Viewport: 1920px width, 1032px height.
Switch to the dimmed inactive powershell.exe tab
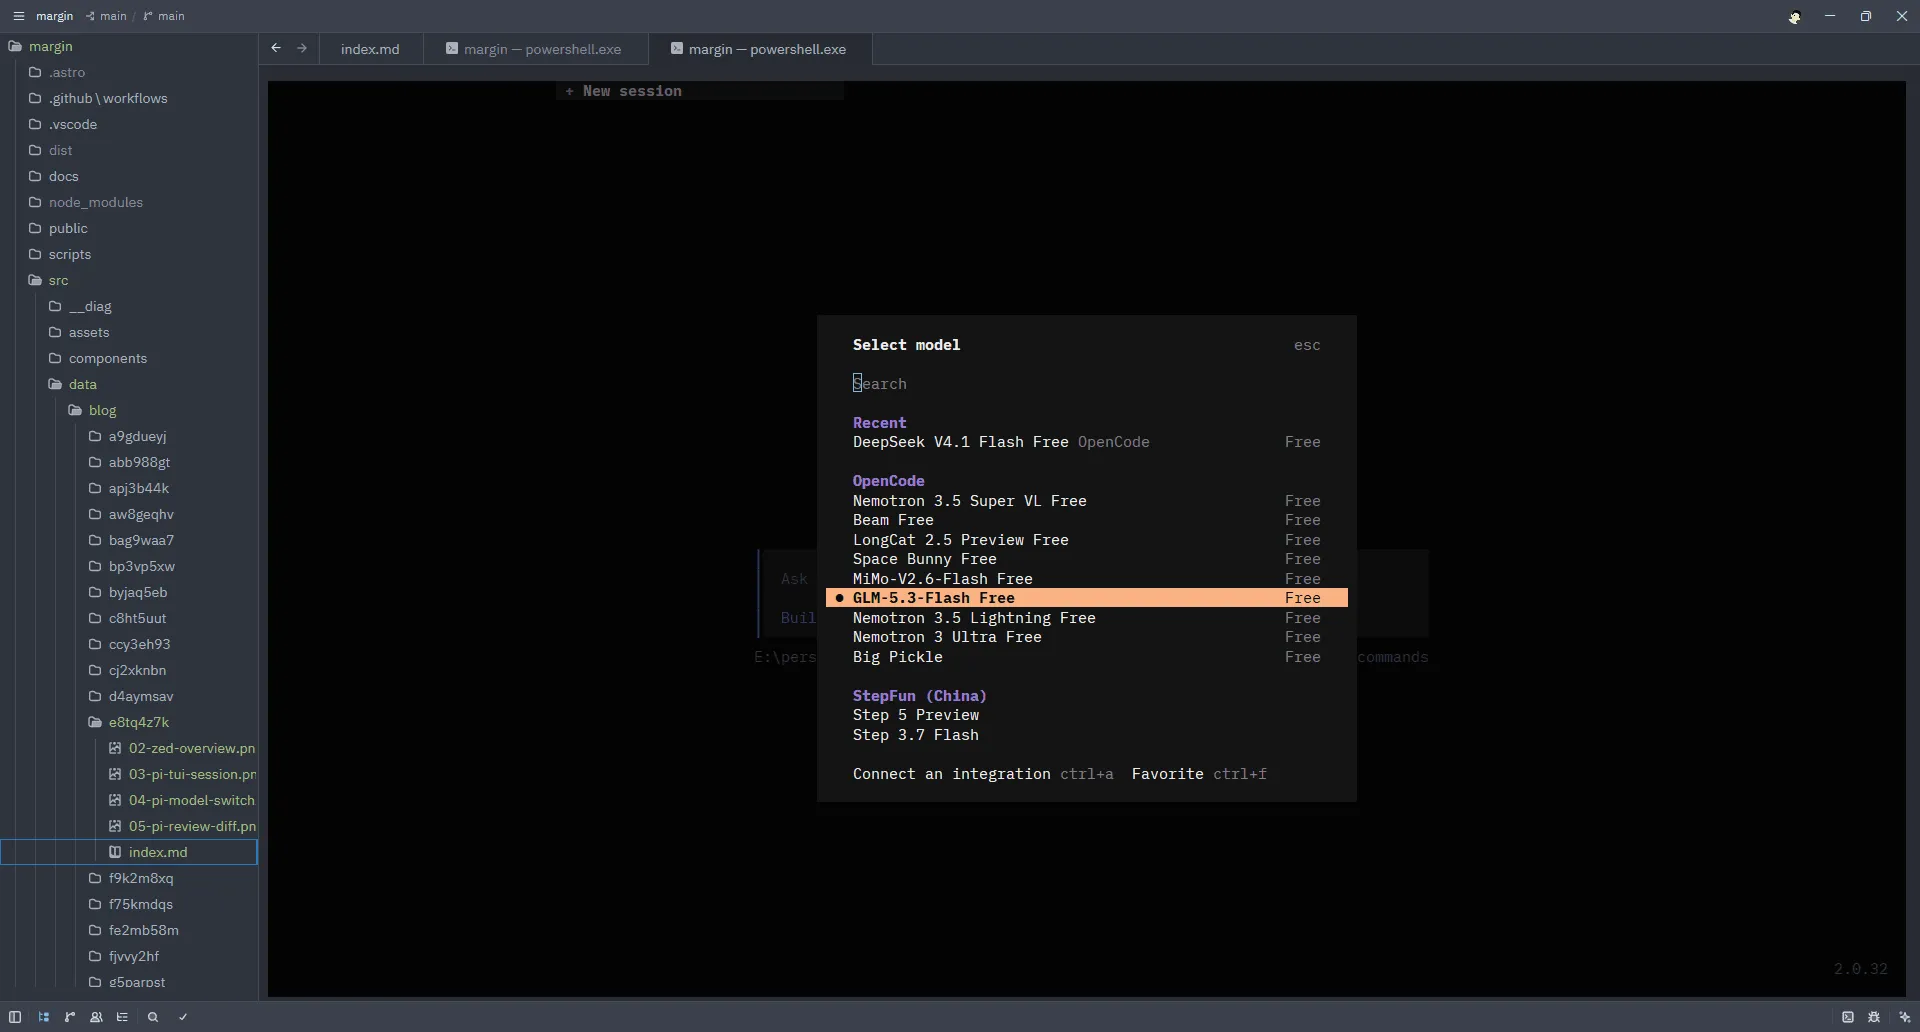(535, 49)
